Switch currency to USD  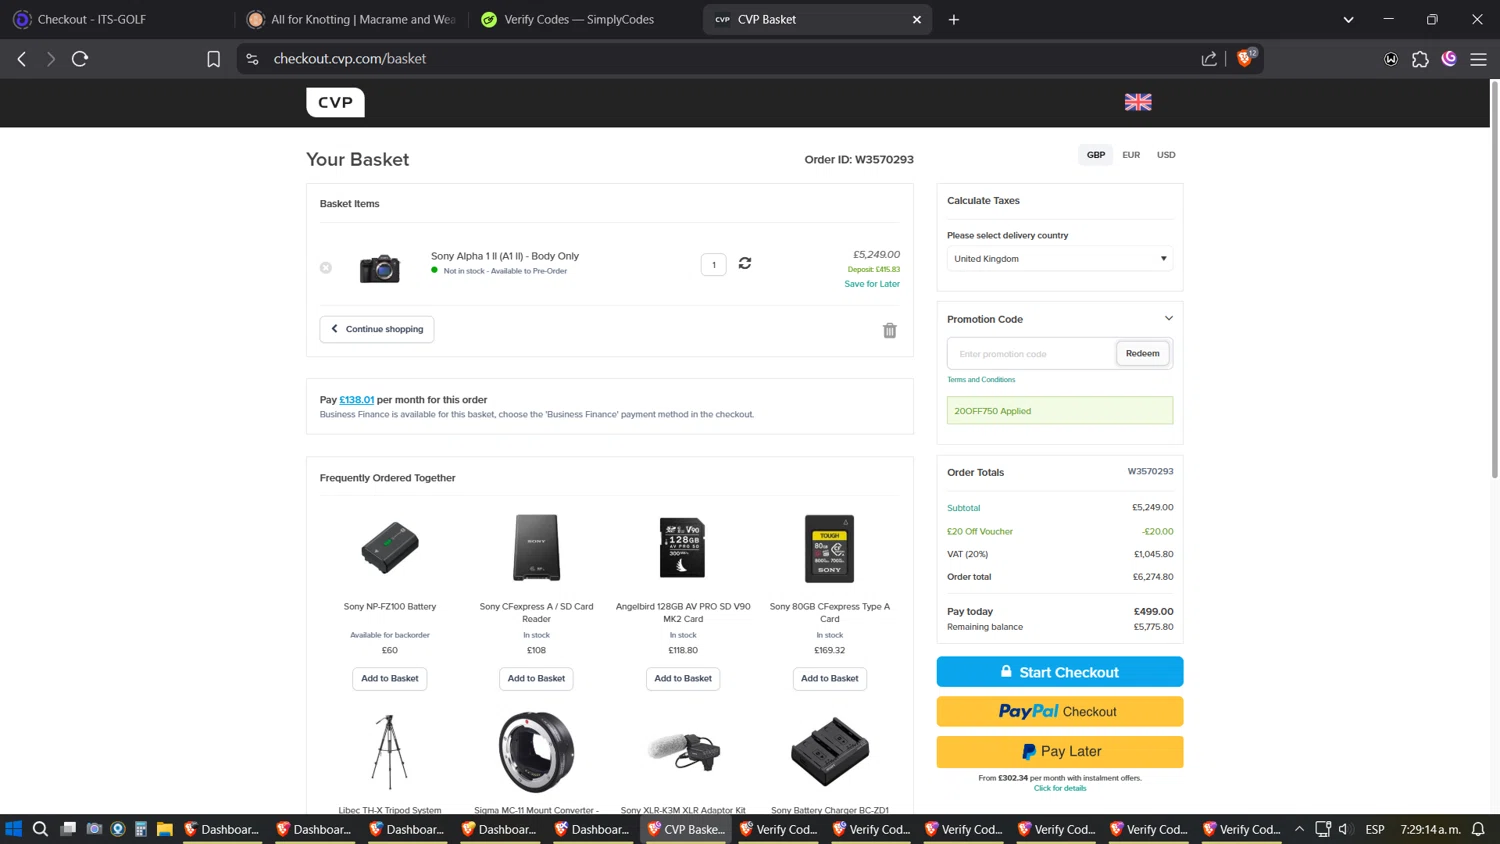click(1166, 155)
